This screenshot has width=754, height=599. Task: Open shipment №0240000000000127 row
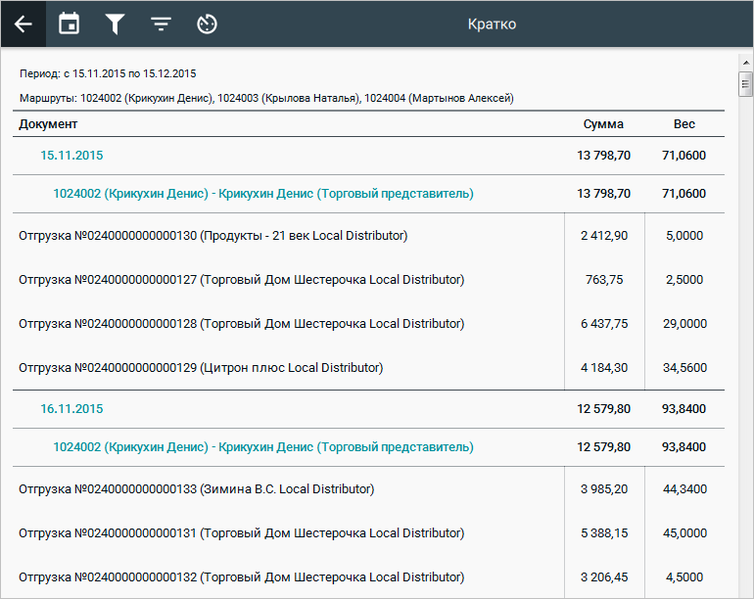pyautogui.click(x=241, y=280)
